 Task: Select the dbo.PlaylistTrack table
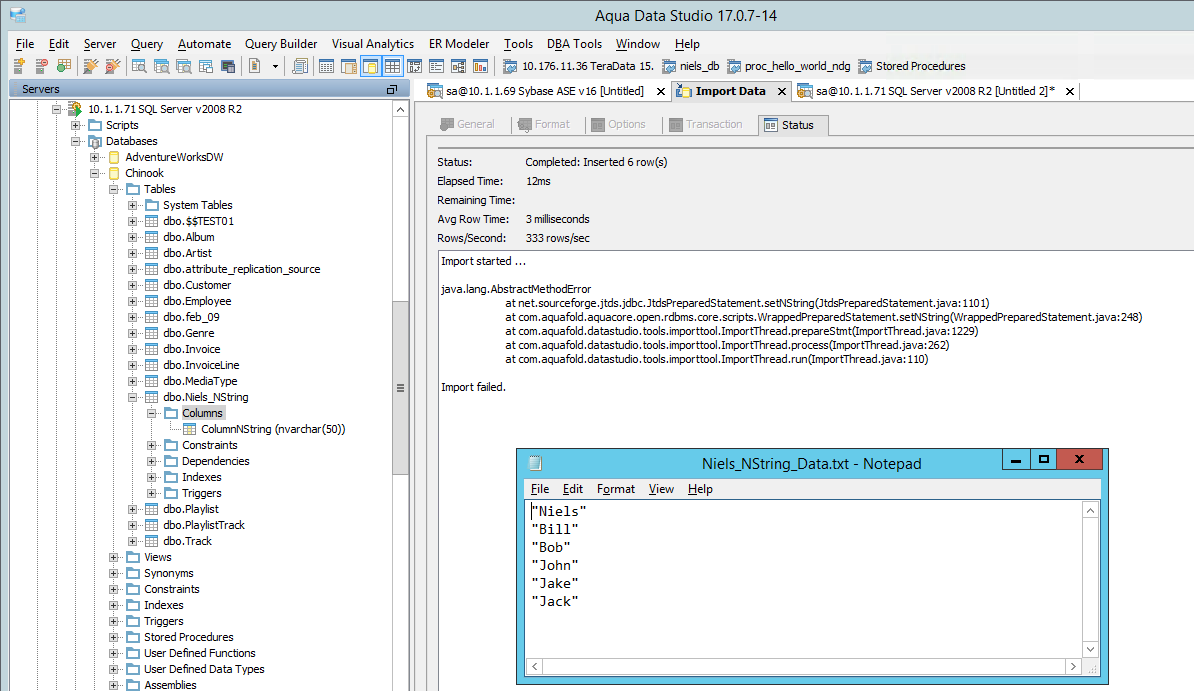tap(203, 525)
